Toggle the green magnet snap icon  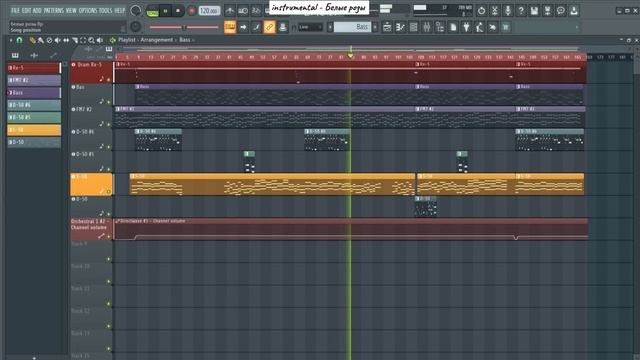[x=19, y=40]
